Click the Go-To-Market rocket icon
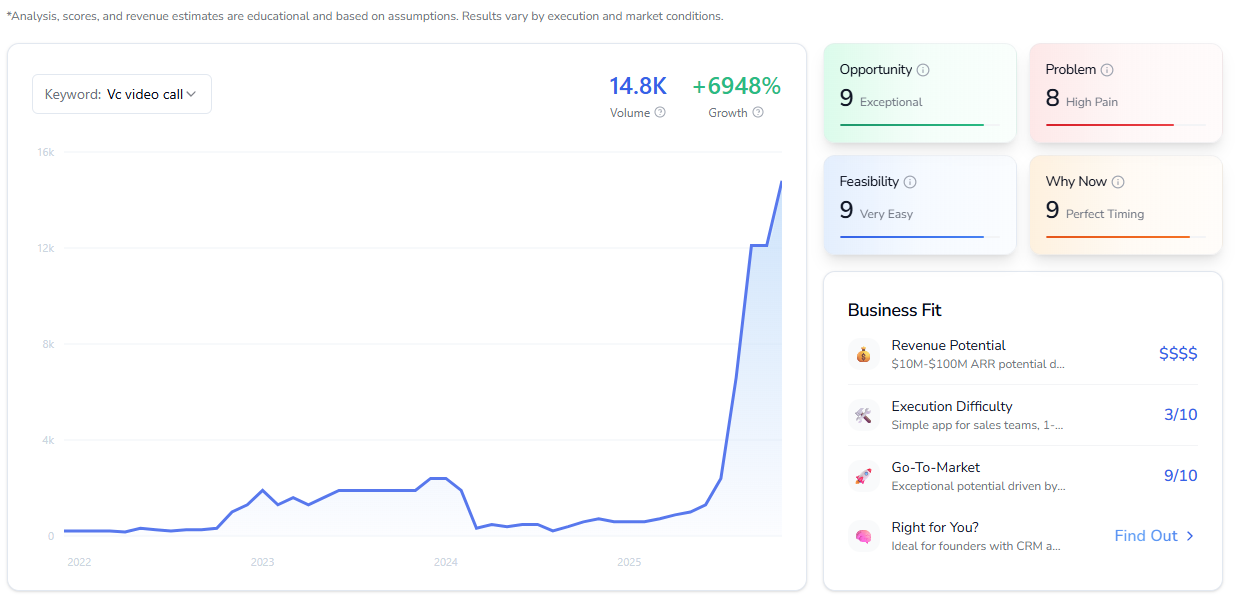The height and width of the screenshot is (602, 1235). click(x=864, y=476)
